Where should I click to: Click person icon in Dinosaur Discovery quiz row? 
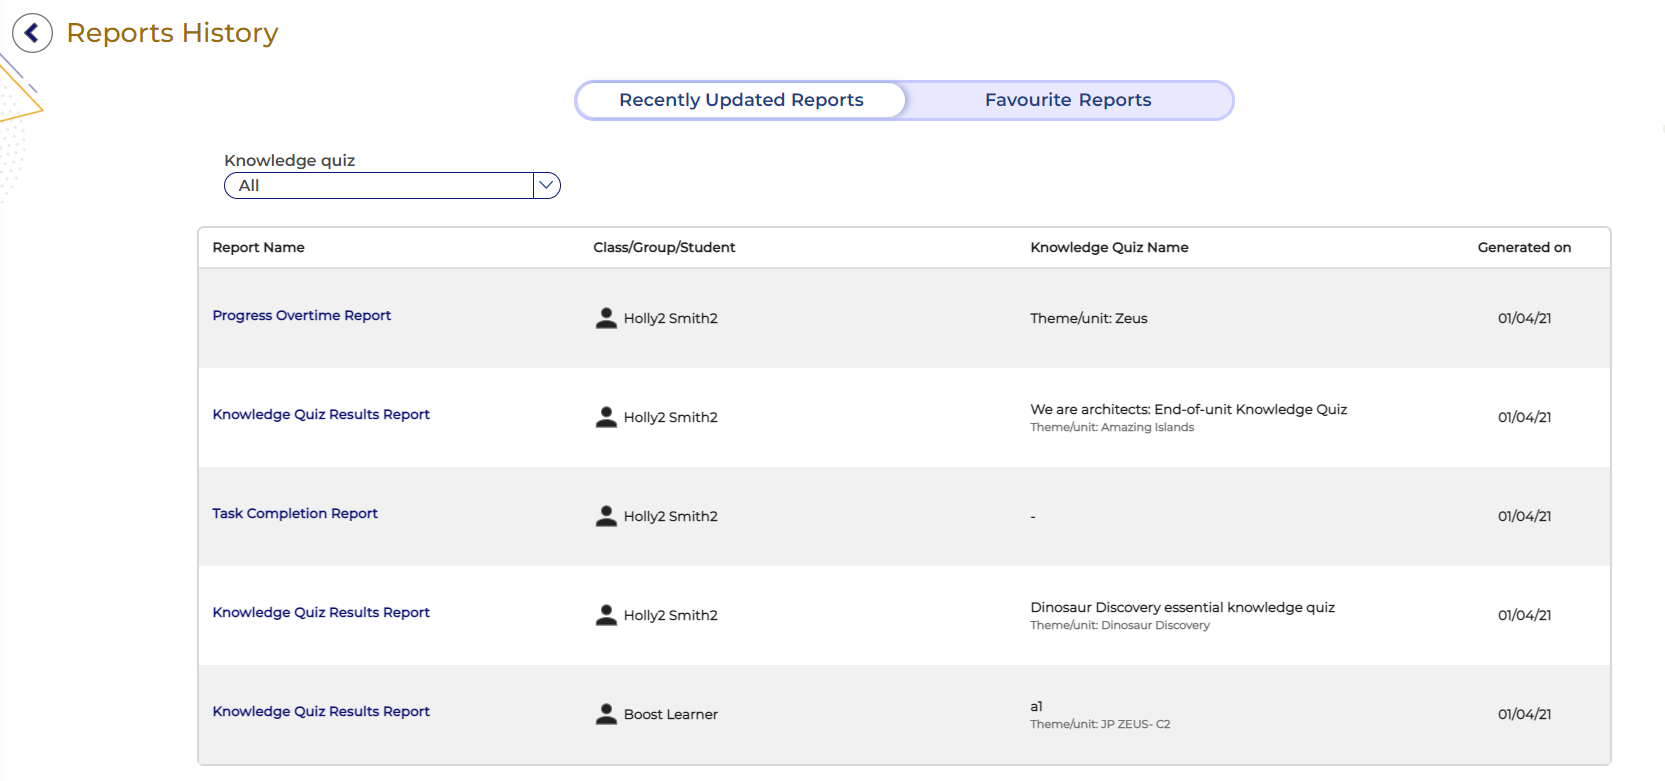pyautogui.click(x=606, y=615)
